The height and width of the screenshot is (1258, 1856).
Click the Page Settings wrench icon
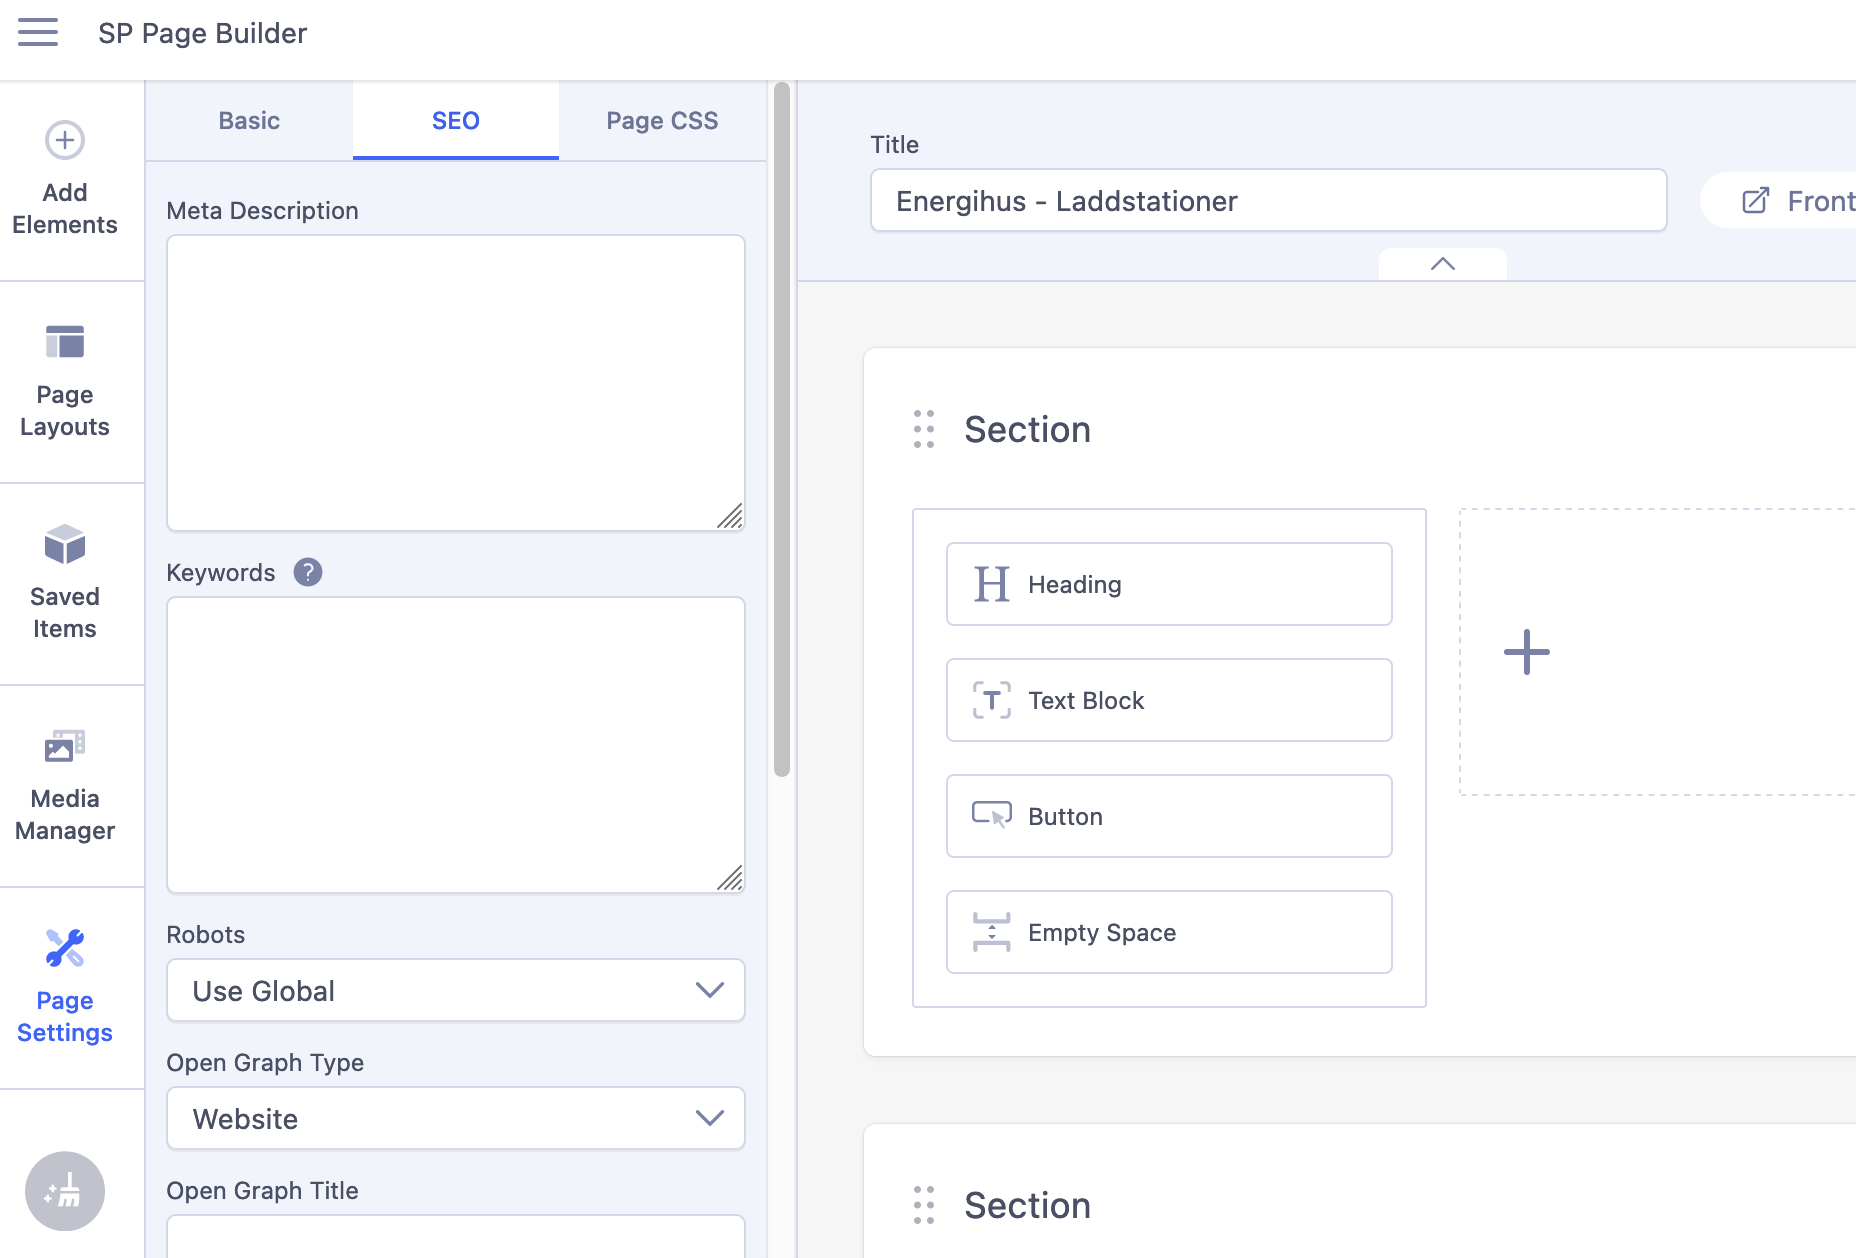[x=65, y=949]
